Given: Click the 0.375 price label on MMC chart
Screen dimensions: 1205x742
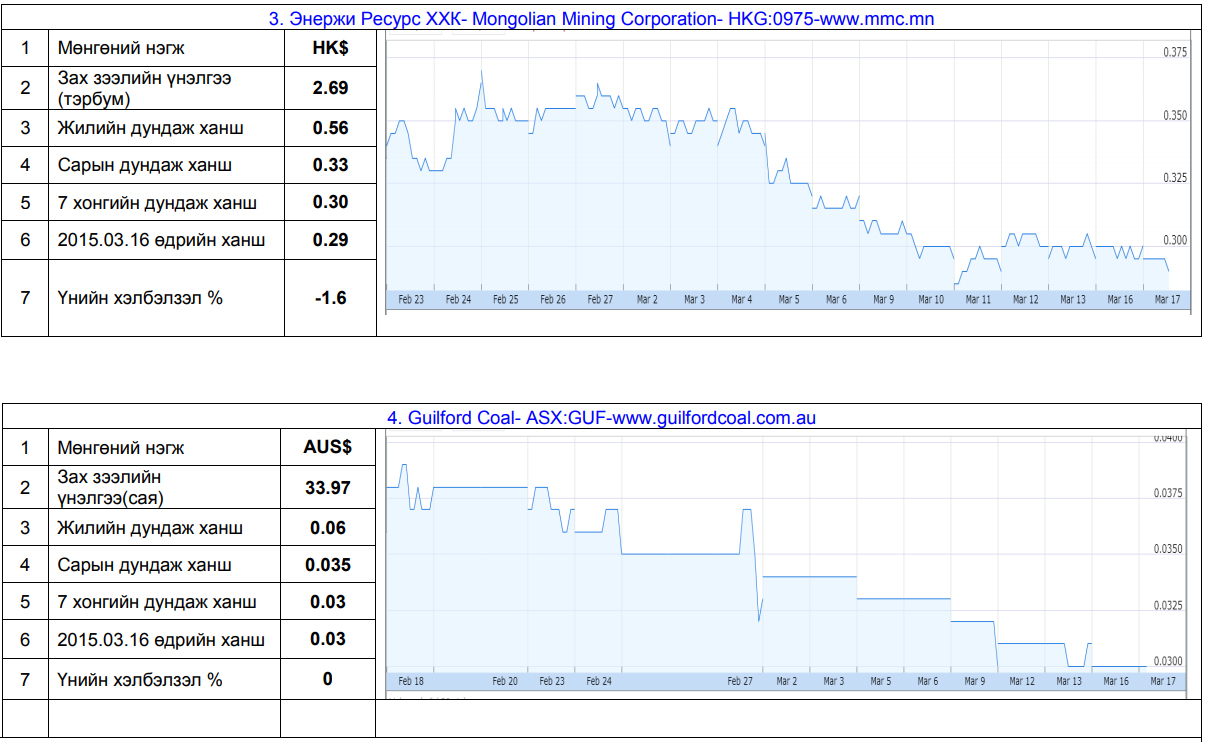Looking at the screenshot, I should (x=1175, y=53).
